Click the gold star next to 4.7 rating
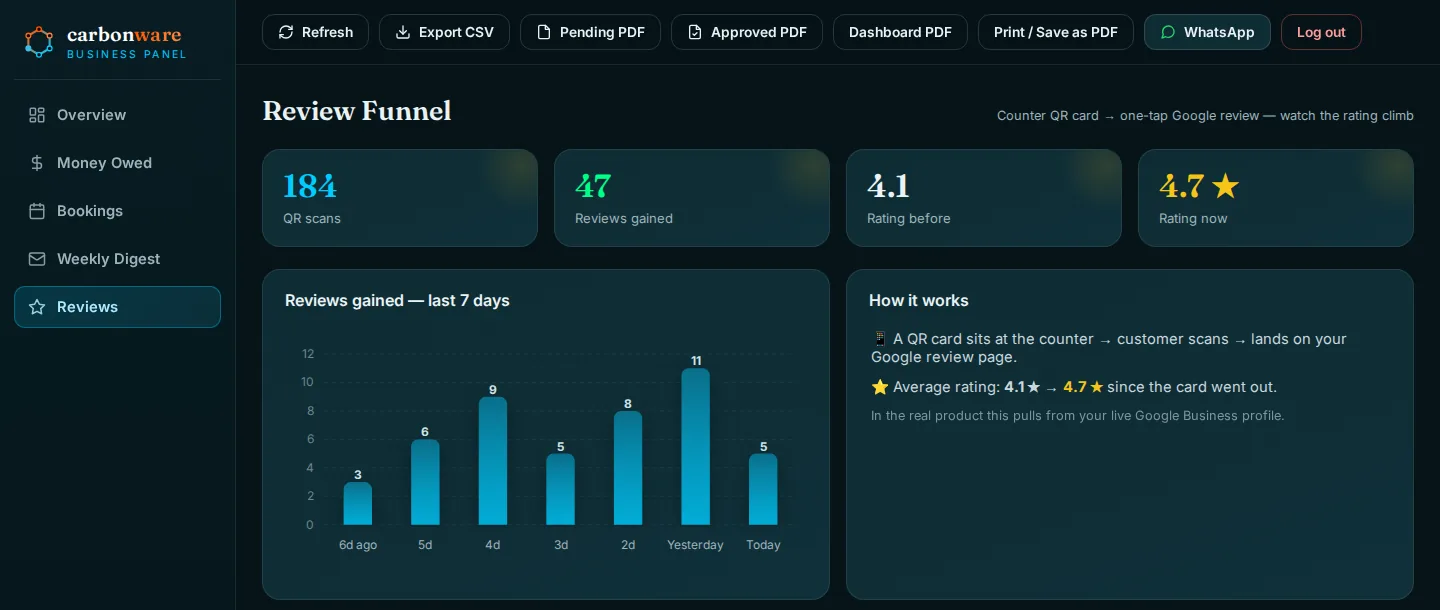This screenshot has height=610, width=1440. pos(1225,186)
